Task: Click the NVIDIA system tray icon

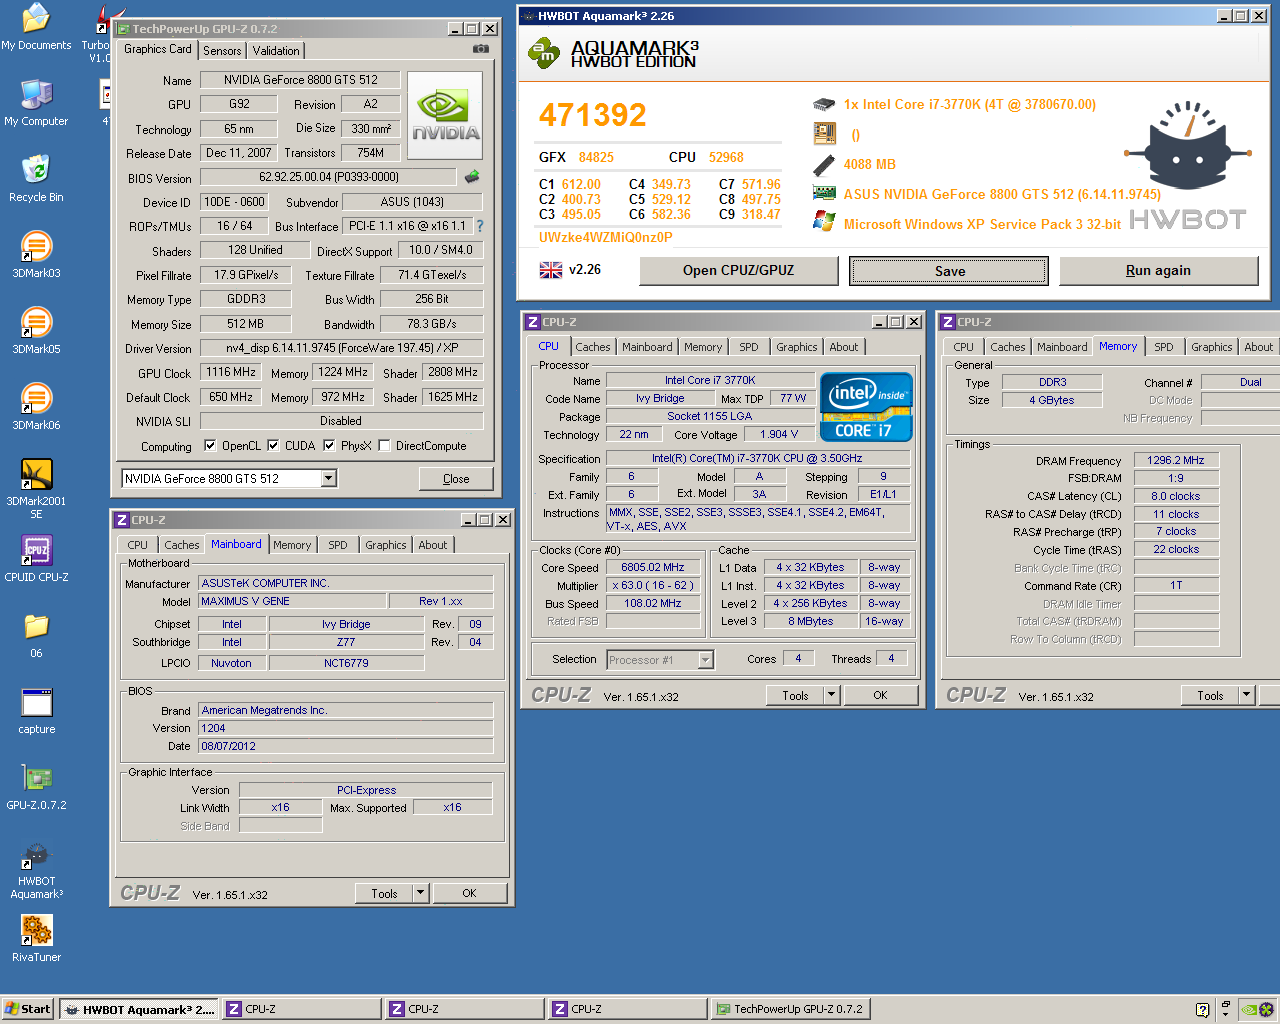Action: 1248,1009
